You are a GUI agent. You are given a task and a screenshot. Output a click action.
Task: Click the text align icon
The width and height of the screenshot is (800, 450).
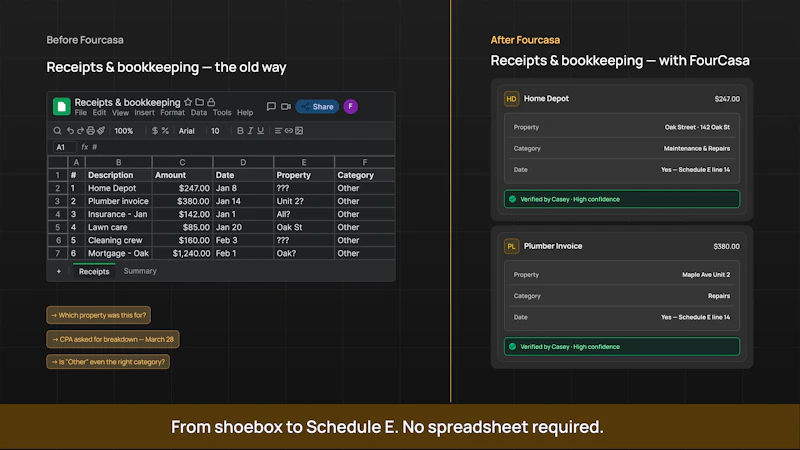tap(278, 131)
